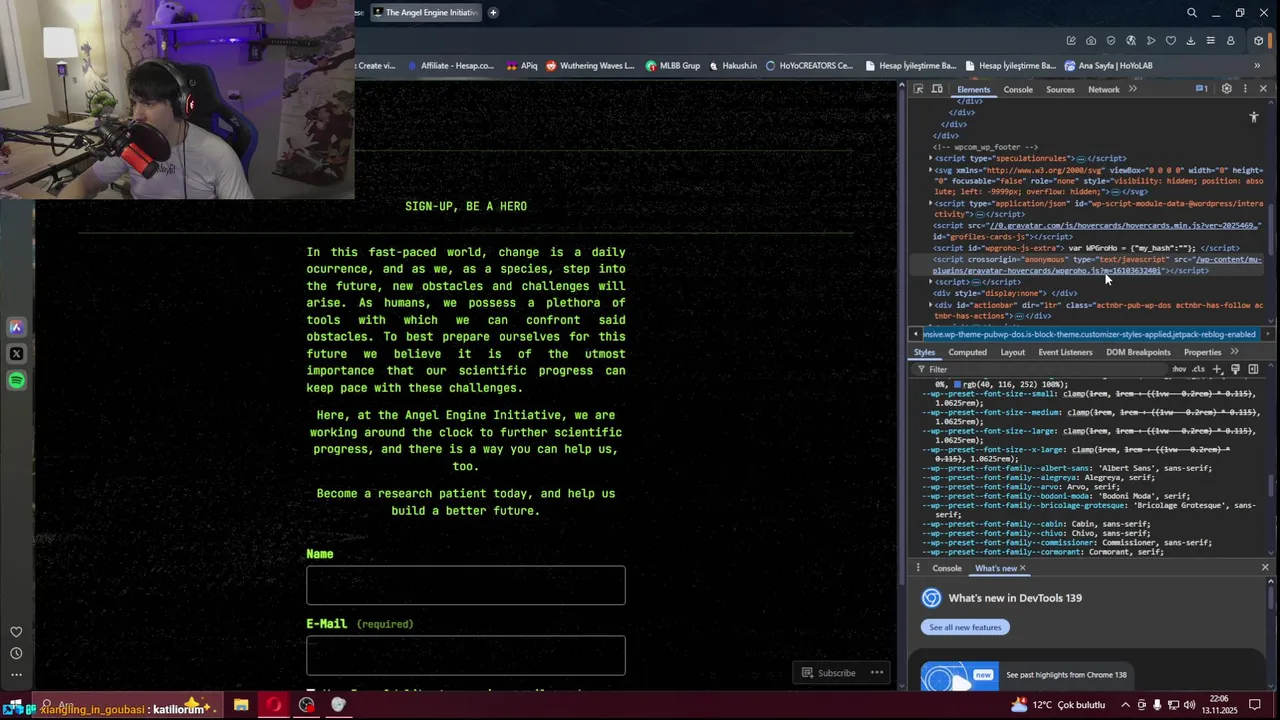Open sidebar heart bookmarks icon
This screenshot has height=720, width=1280.
click(x=16, y=632)
